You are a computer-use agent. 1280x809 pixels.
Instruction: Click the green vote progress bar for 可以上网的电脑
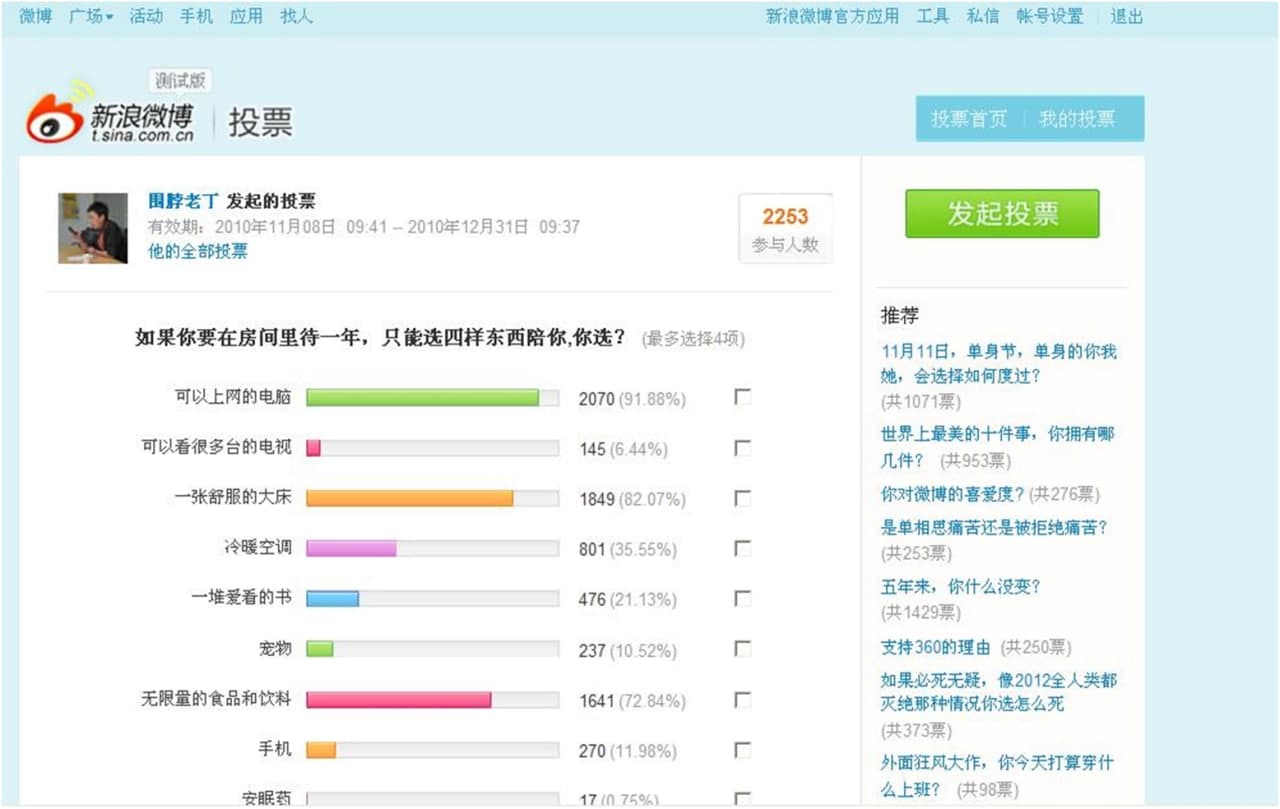point(424,397)
